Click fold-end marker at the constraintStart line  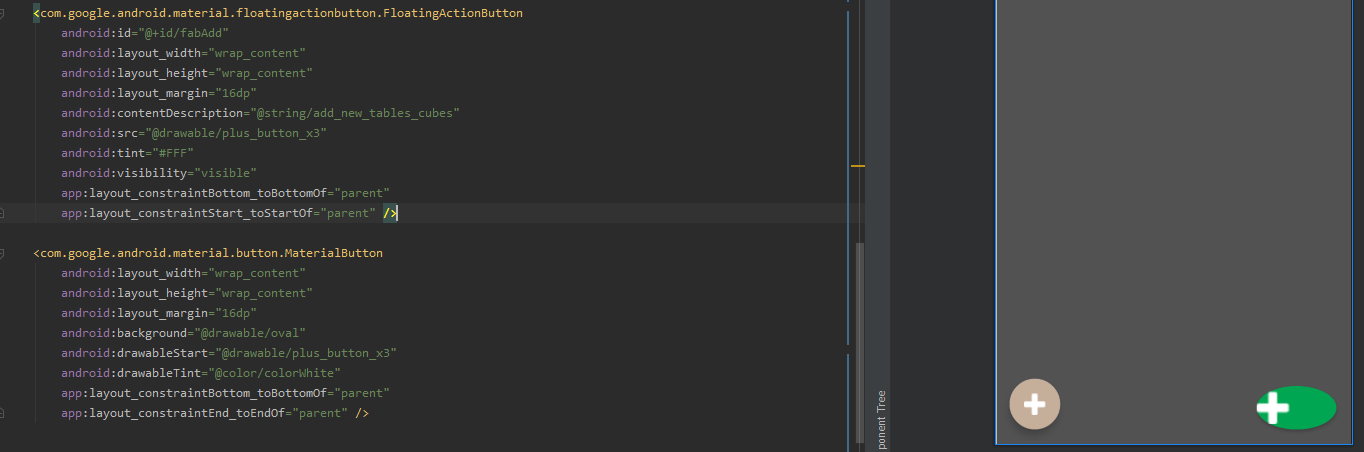coord(3,213)
